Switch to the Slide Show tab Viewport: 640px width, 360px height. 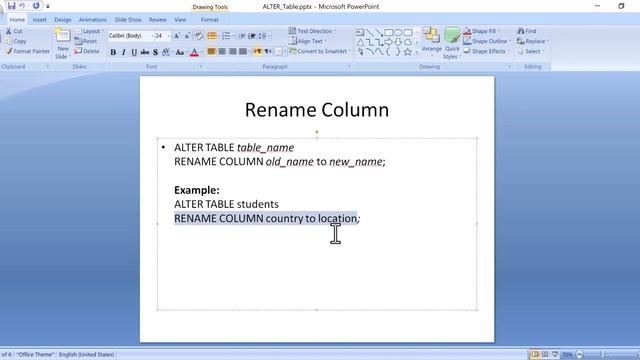tap(128, 20)
